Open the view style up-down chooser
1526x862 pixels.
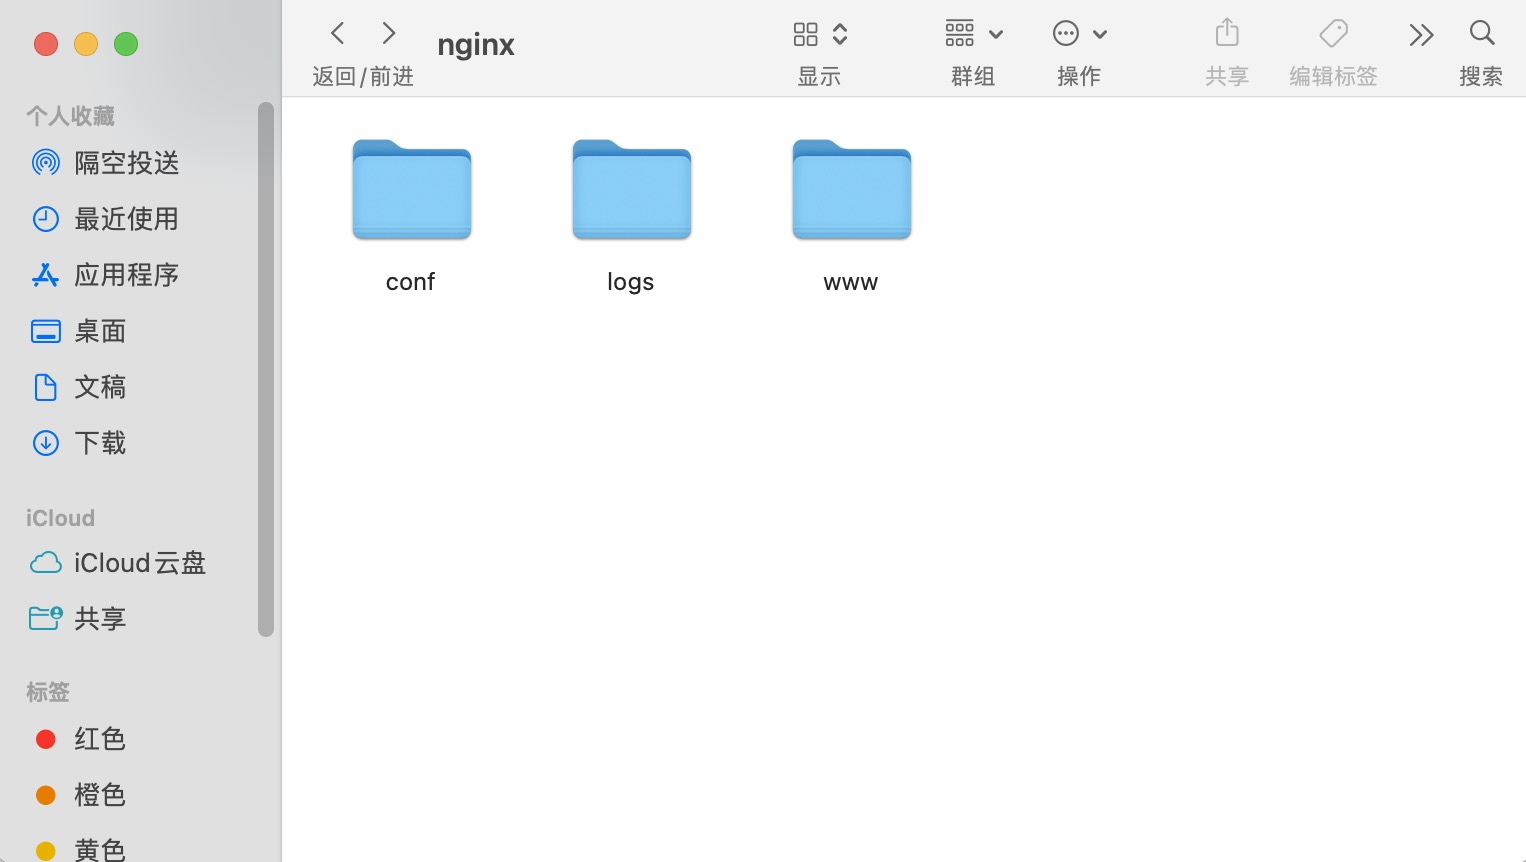[840, 34]
